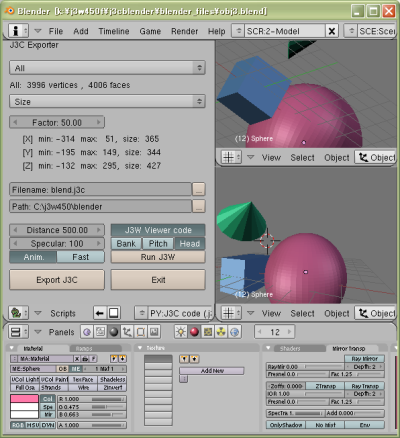Select the Shading context sphere icon
Viewport: 400px width, 438px height.
[x=114, y=332]
